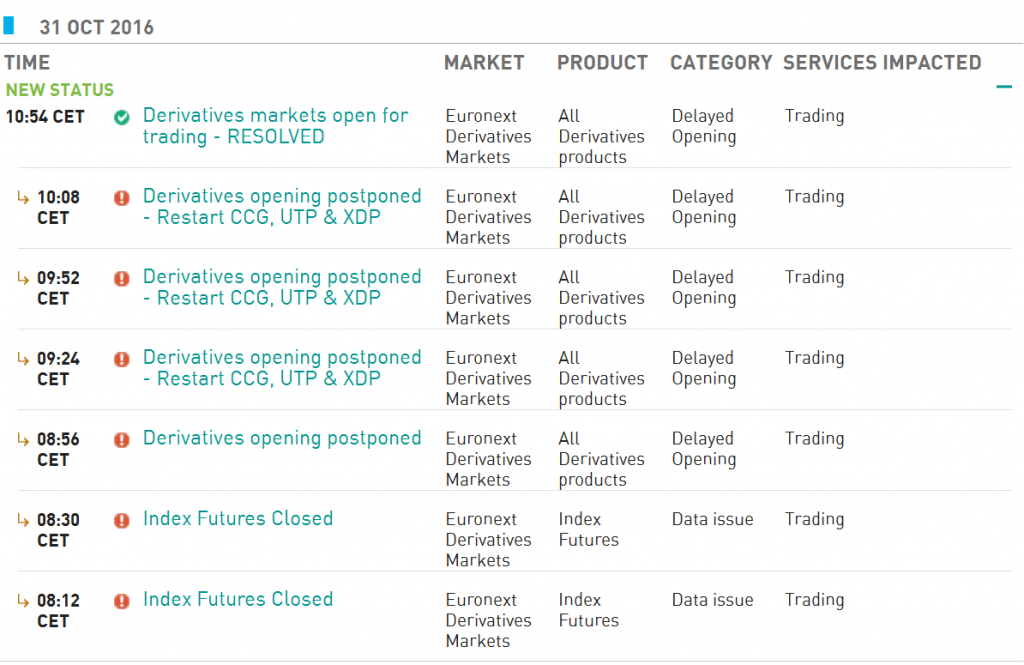The height and width of the screenshot is (665, 1024).
Task: Click the MARKET column header
Action: [x=484, y=62]
